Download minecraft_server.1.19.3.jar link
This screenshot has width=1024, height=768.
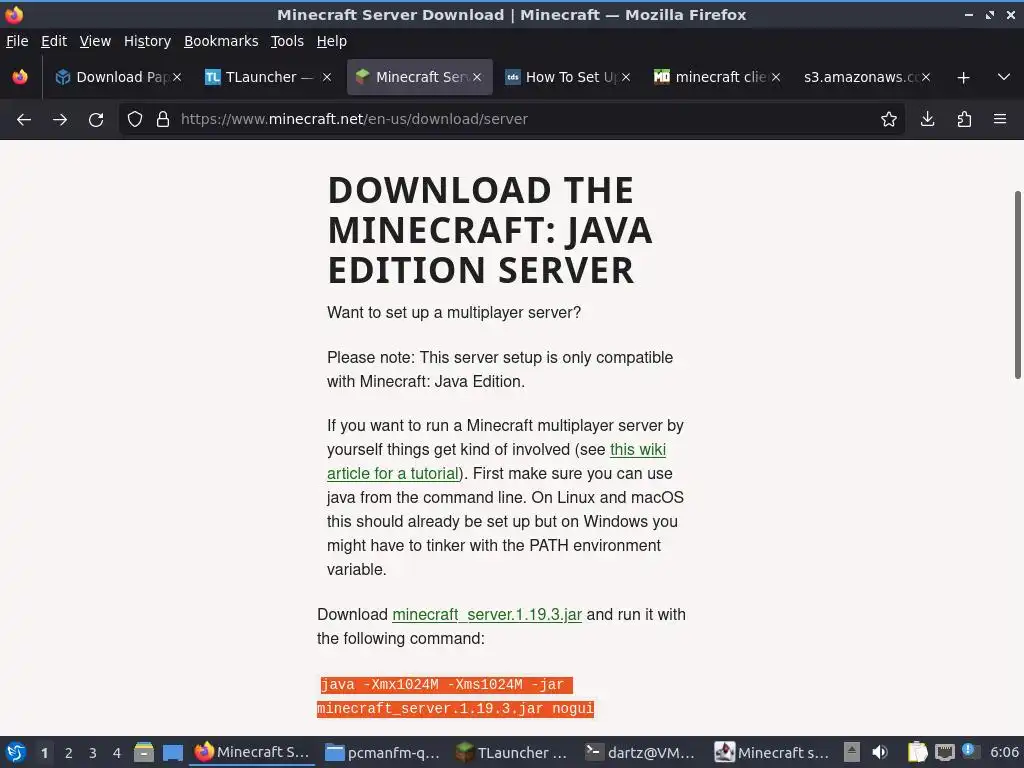coord(487,615)
